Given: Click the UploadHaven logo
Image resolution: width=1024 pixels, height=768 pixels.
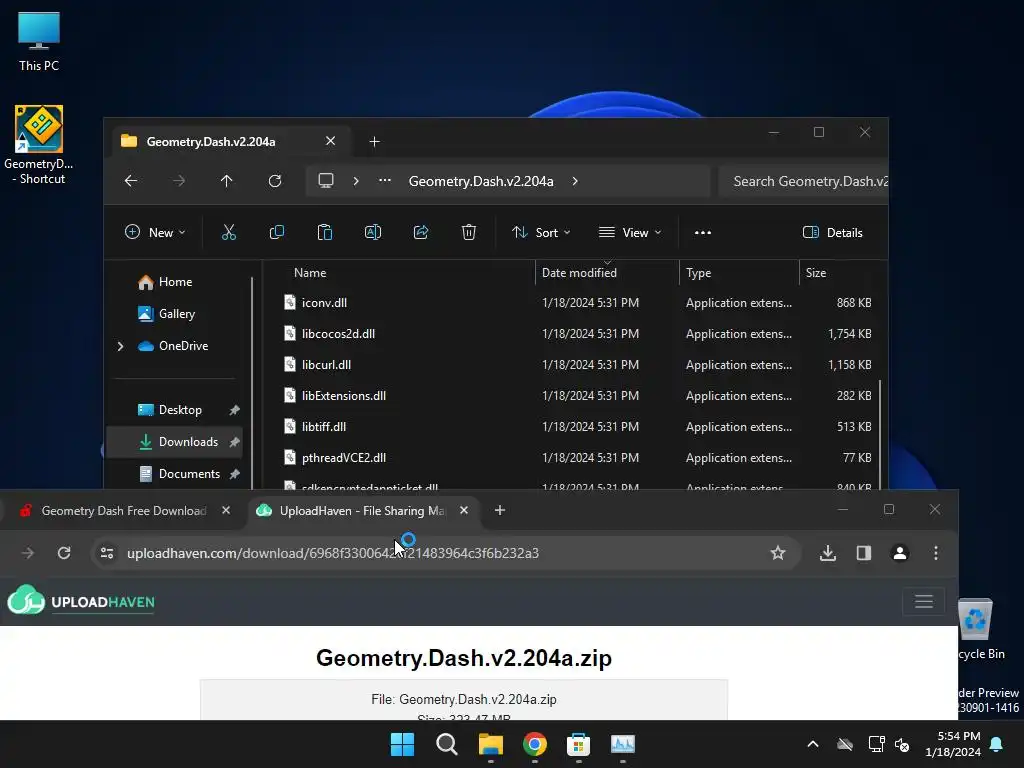Looking at the screenshot, I should pyautogui.click(x=81, y=601).
